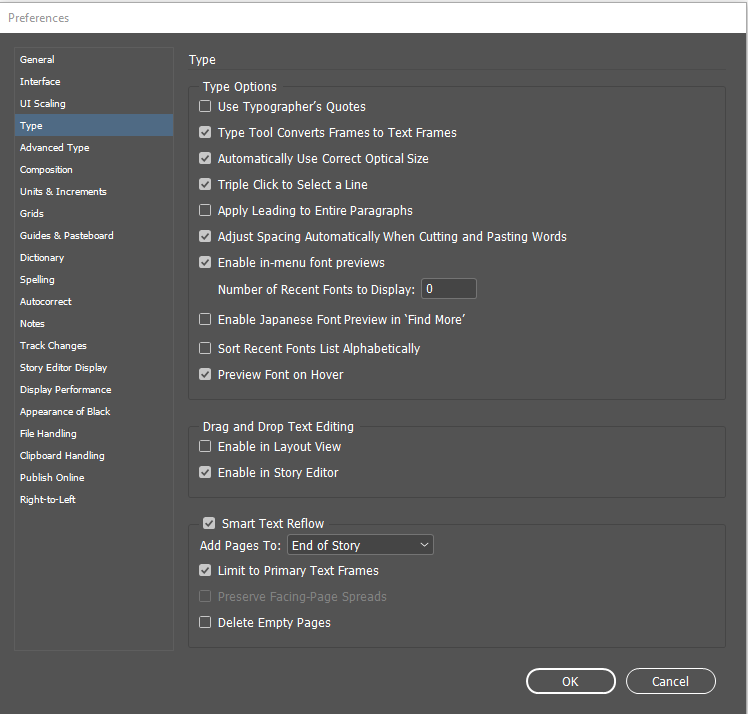748x714 pixels.
Task: Click the Number of Recent Fonts field
Action: point(448,289)
